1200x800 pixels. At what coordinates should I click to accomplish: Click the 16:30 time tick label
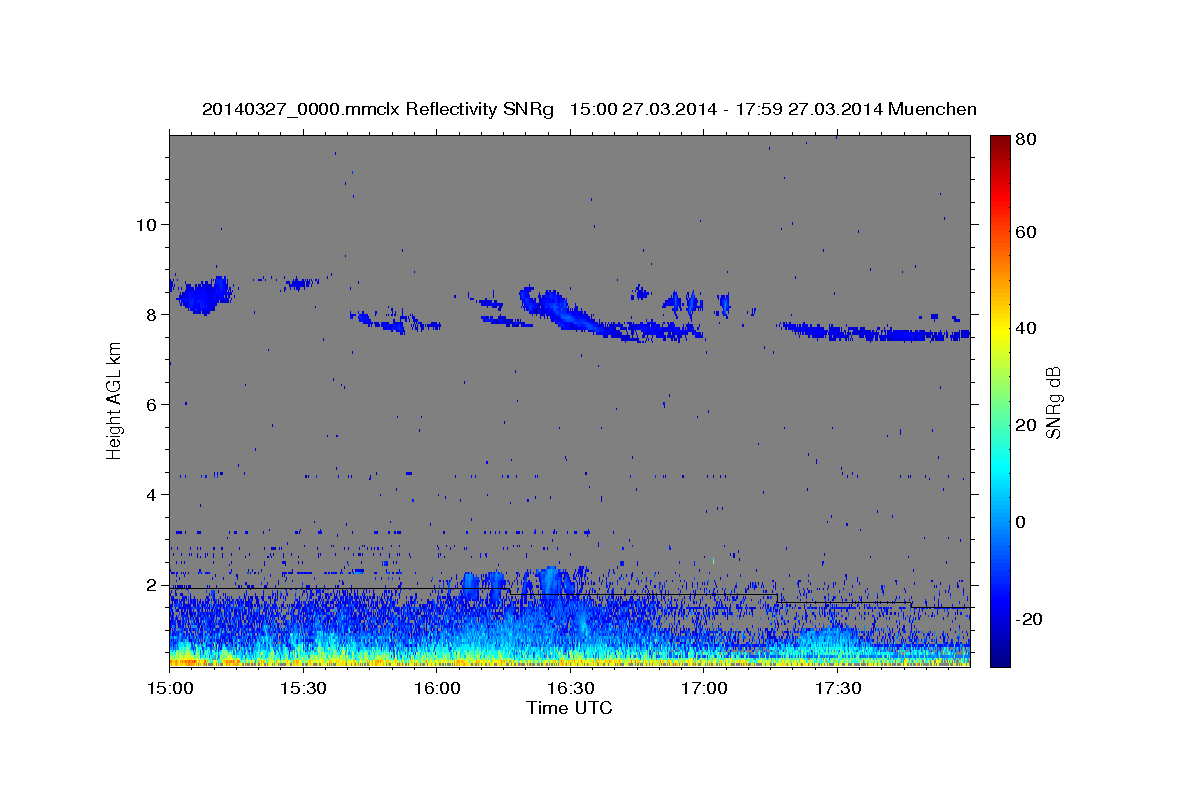[x=570, y=689]
